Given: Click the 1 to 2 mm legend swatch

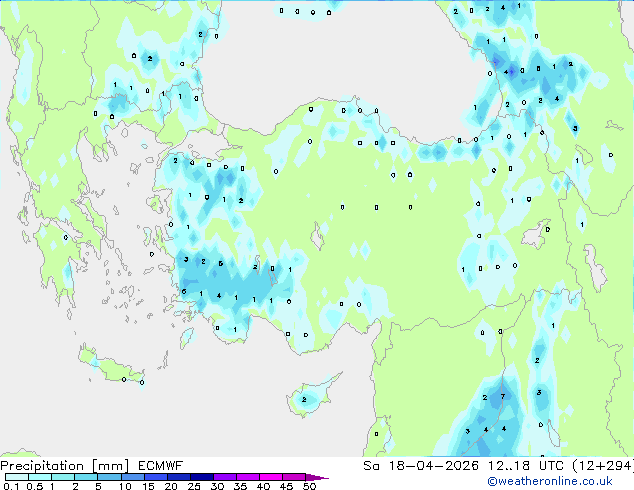Looking at the screenshot, I should pos(63,477).
